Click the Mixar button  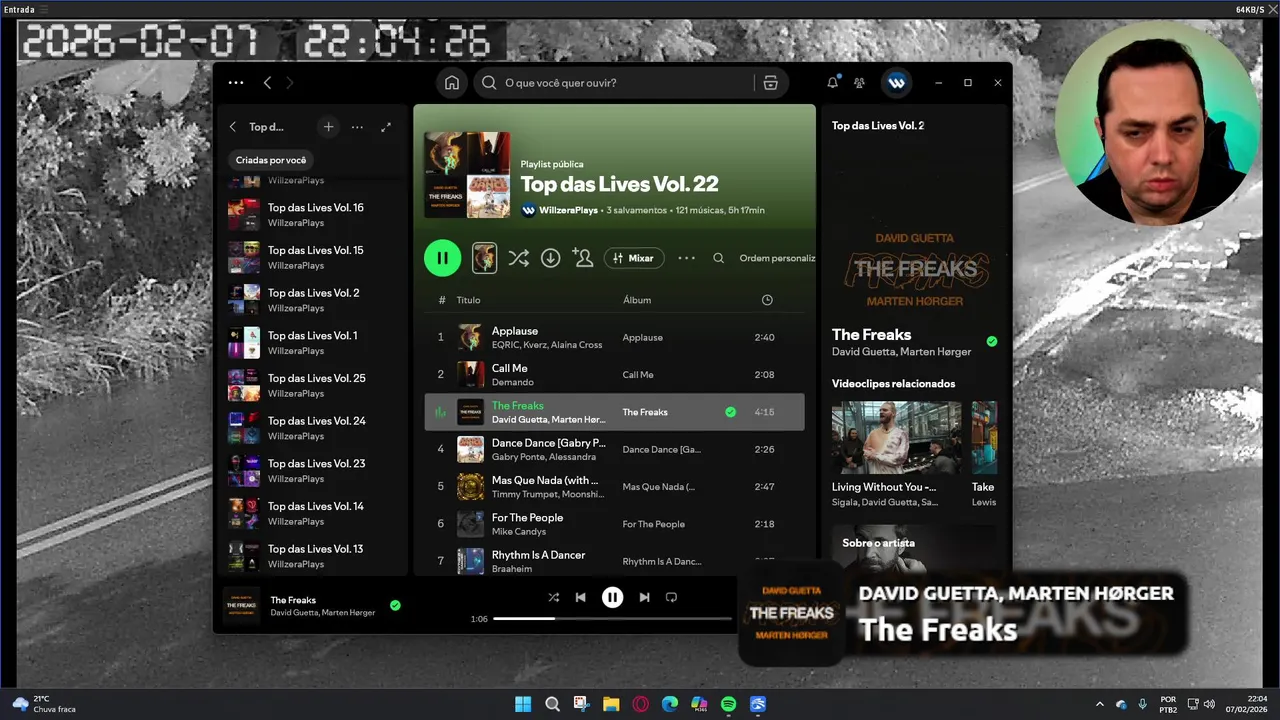point(634,258)
